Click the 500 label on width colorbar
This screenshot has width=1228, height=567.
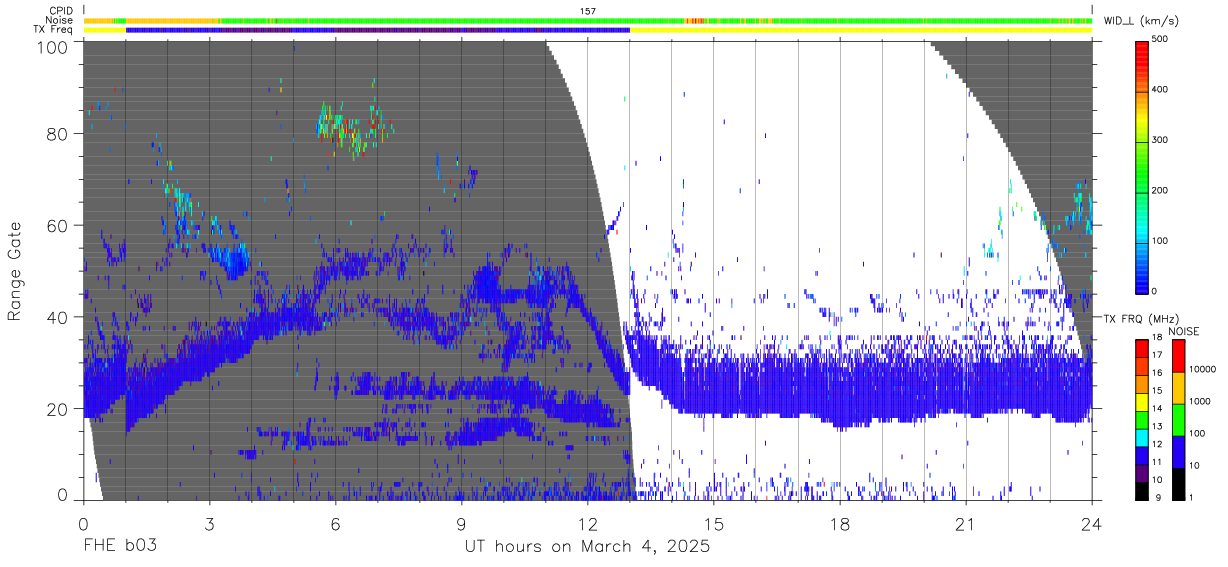[x=1161, y=41]
